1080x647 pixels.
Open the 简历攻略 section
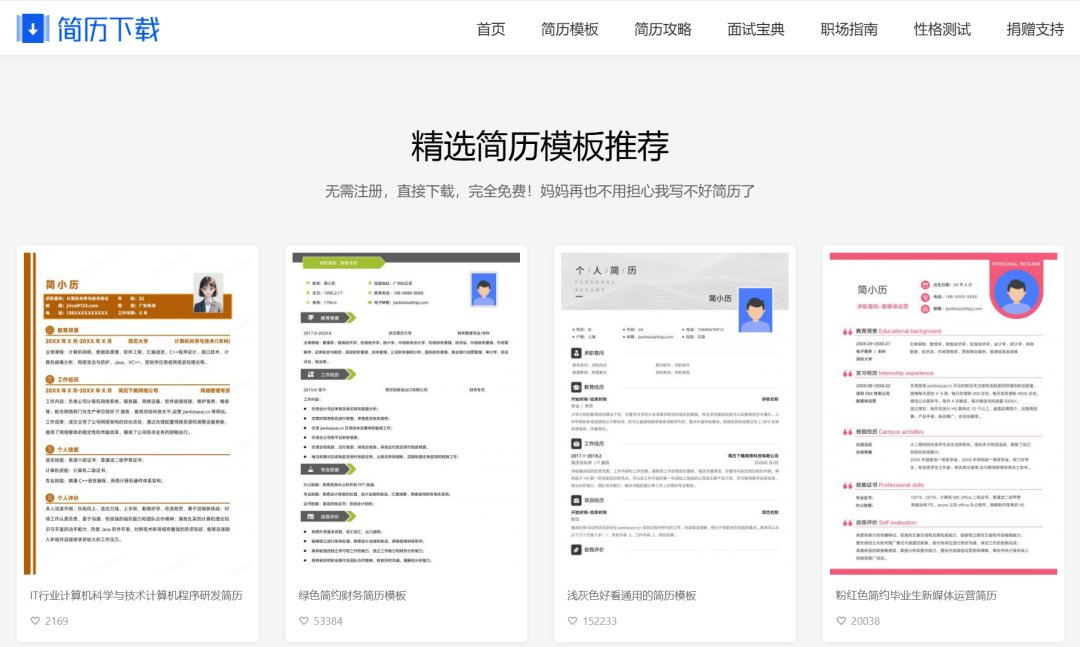point(661,29)
